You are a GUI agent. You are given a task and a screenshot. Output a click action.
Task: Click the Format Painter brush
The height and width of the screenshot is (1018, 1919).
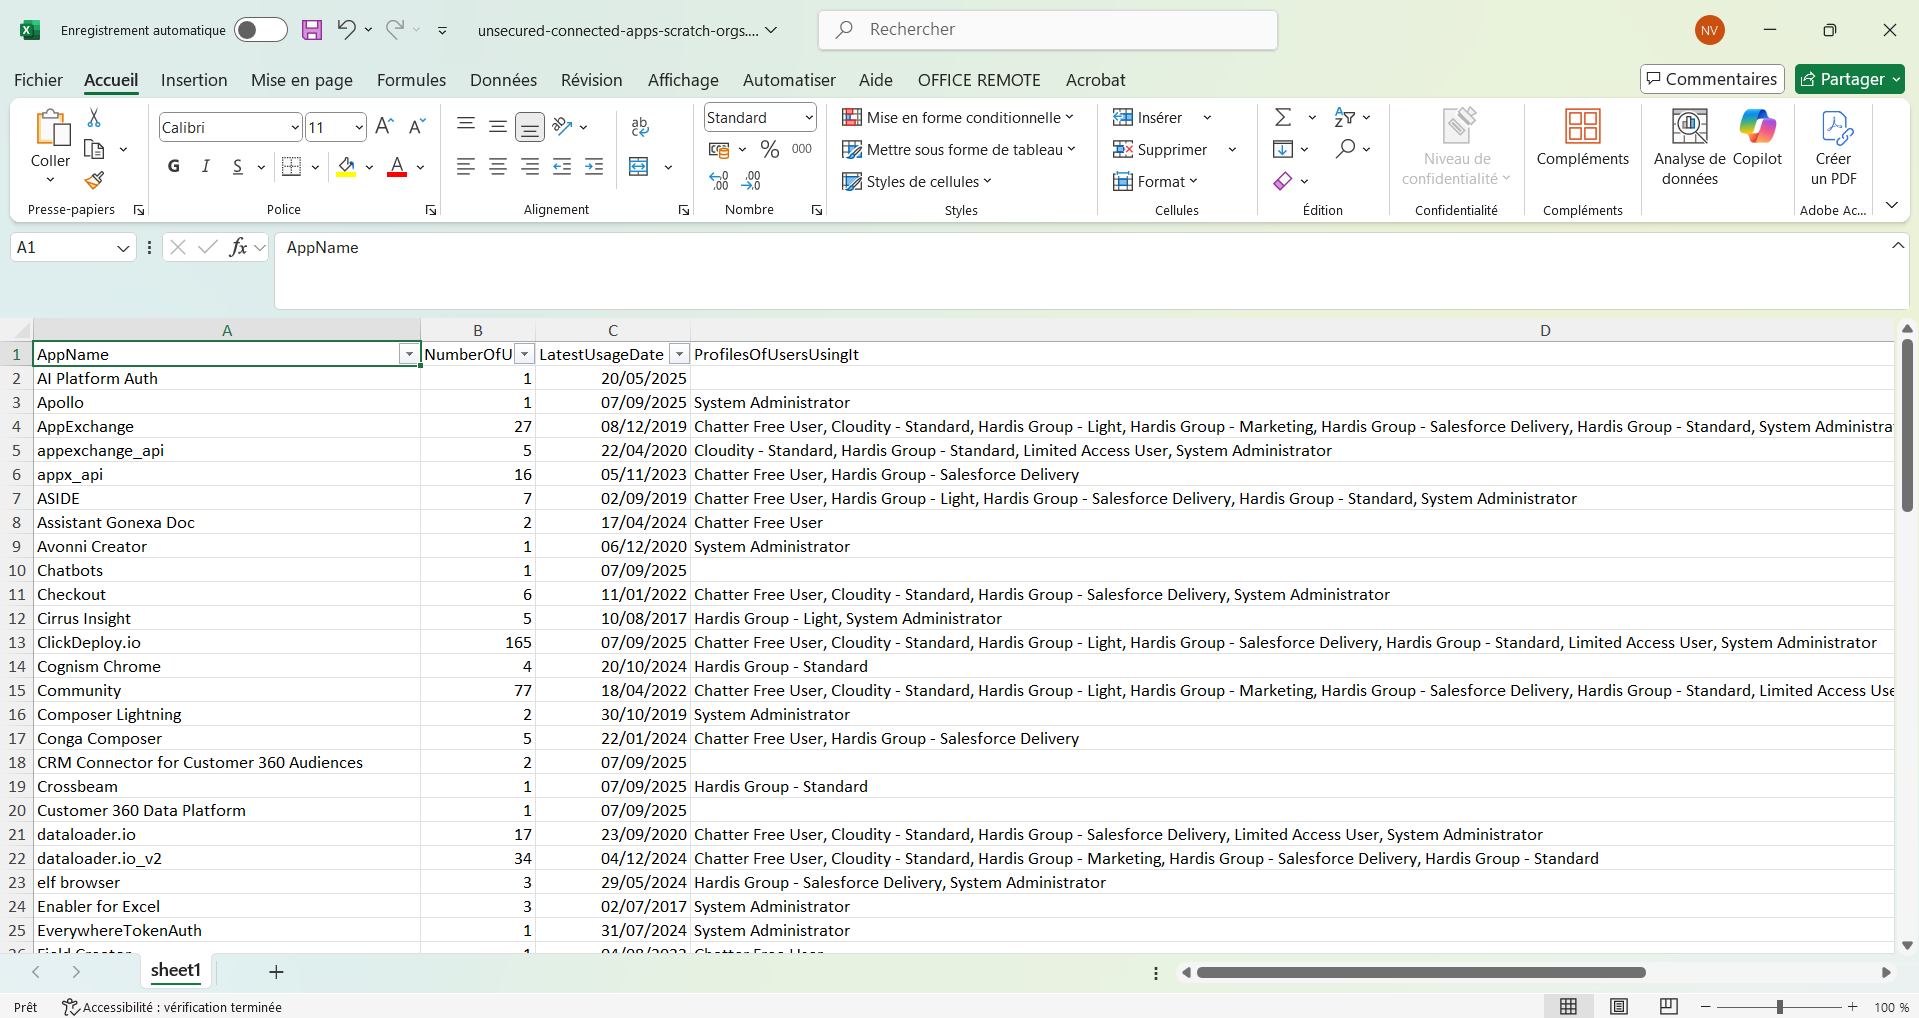[x=94, y=180]
